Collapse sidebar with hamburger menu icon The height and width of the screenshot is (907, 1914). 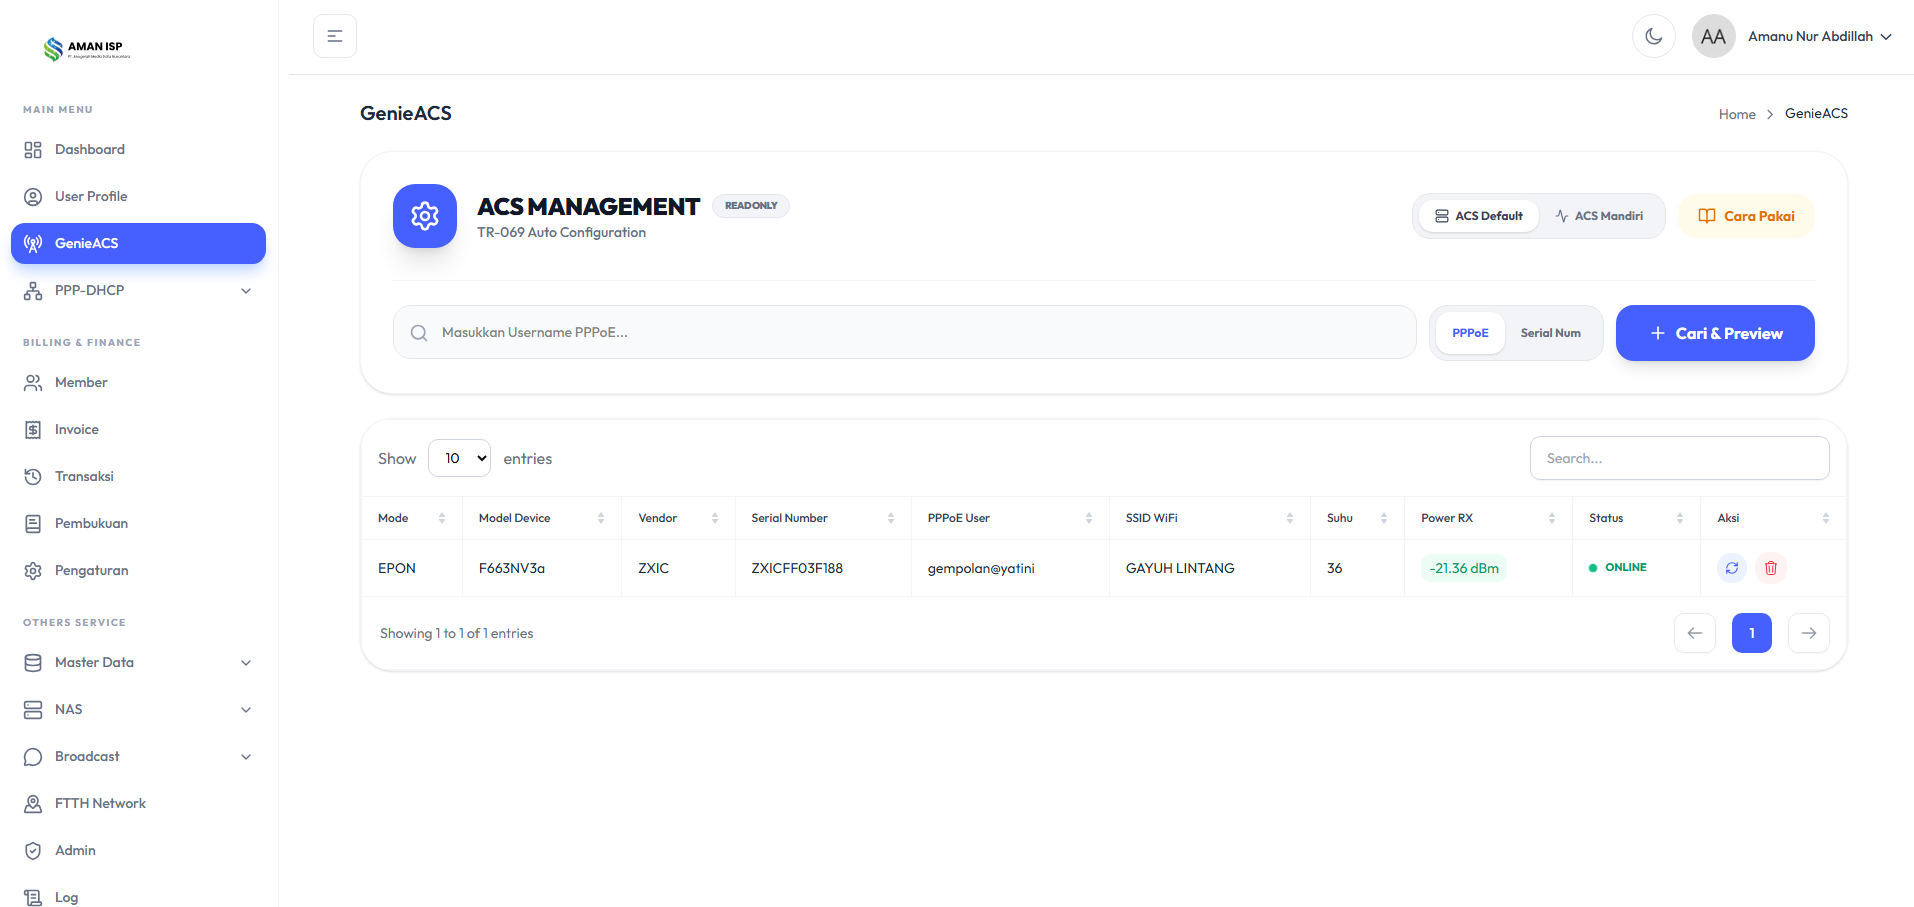coord(335,36)
